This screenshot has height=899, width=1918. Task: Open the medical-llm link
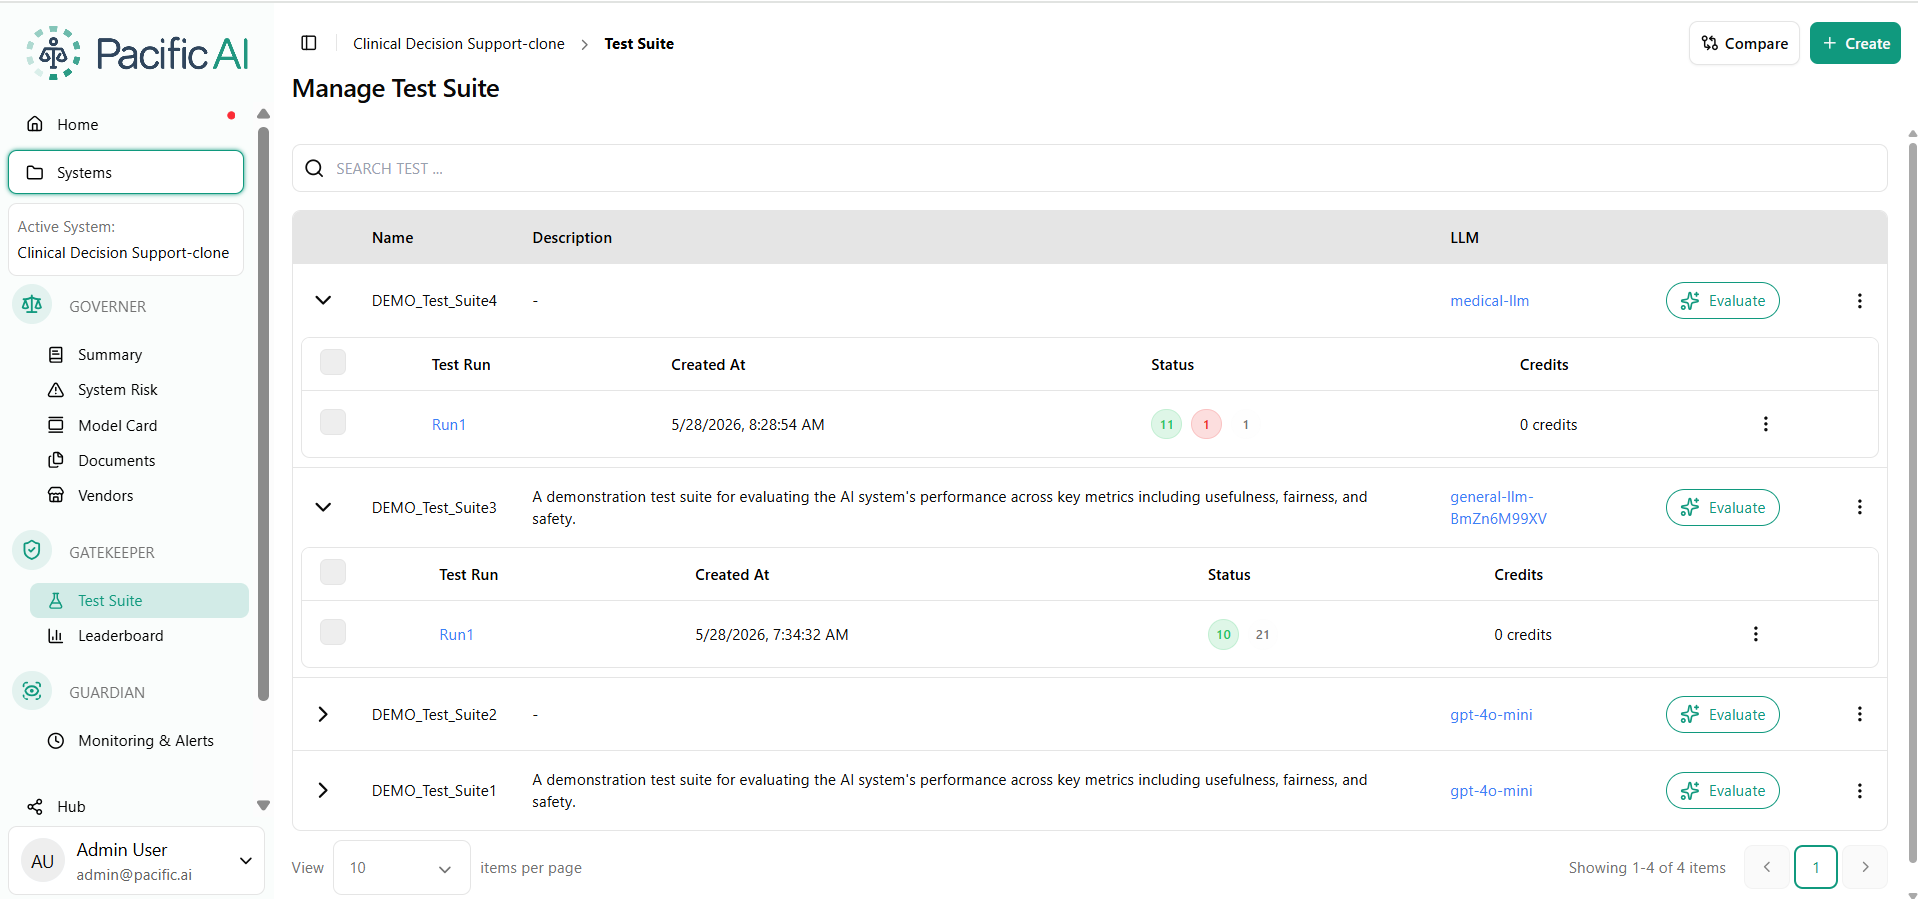click(1489, 301)
